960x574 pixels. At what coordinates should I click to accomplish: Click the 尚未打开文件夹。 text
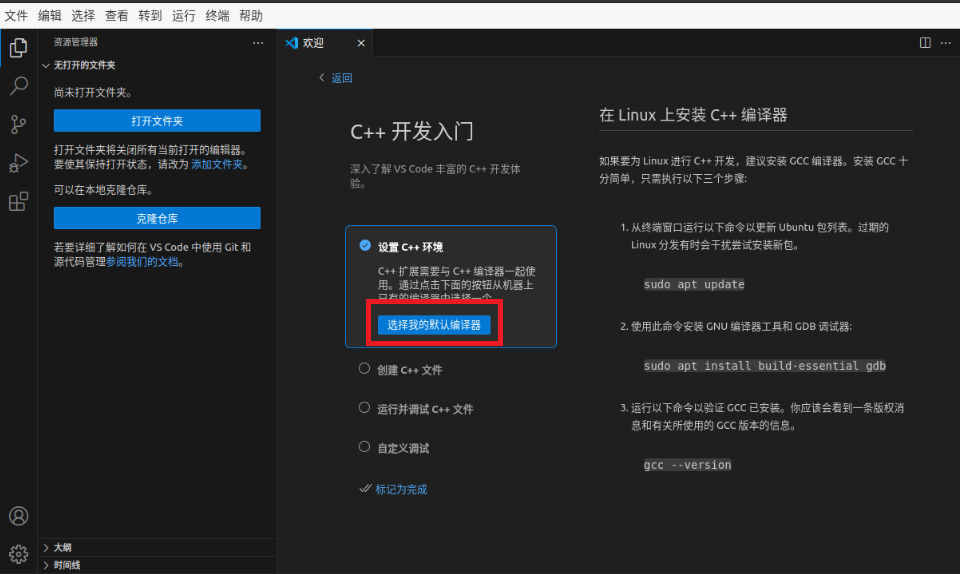[93, 92]
